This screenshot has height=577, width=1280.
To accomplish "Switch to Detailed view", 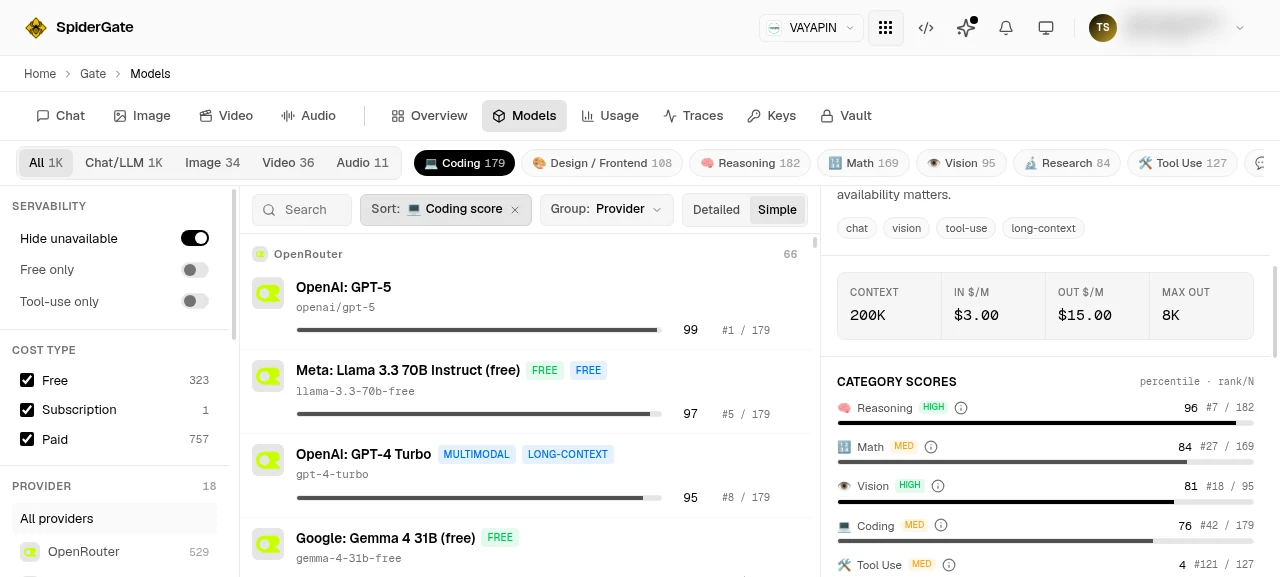I will (716, 210).
